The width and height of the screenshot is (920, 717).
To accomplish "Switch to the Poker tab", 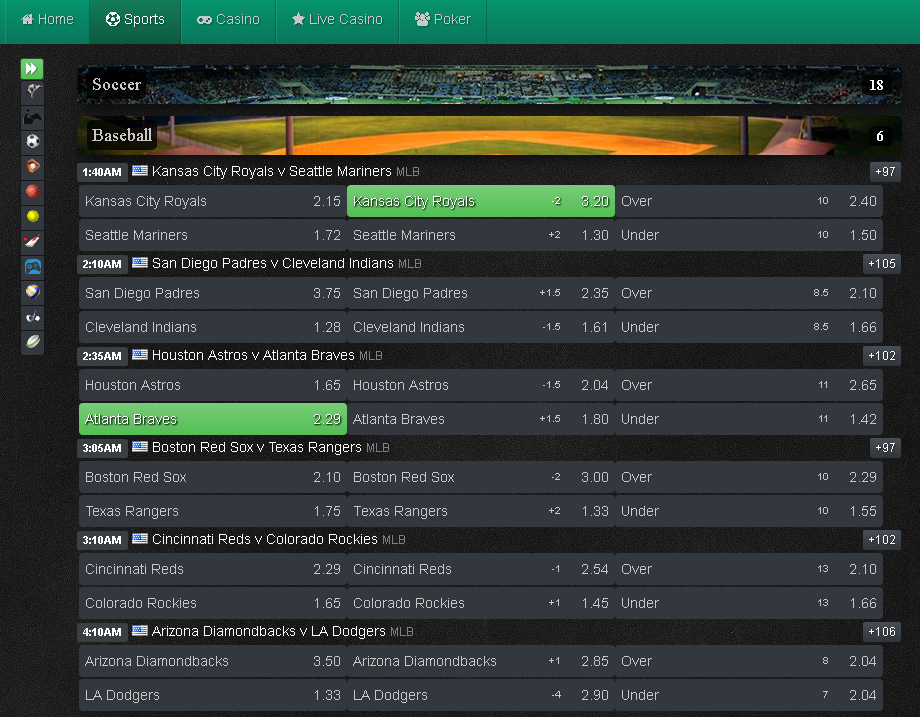I will pyautogui.click(x=443, y=19).
